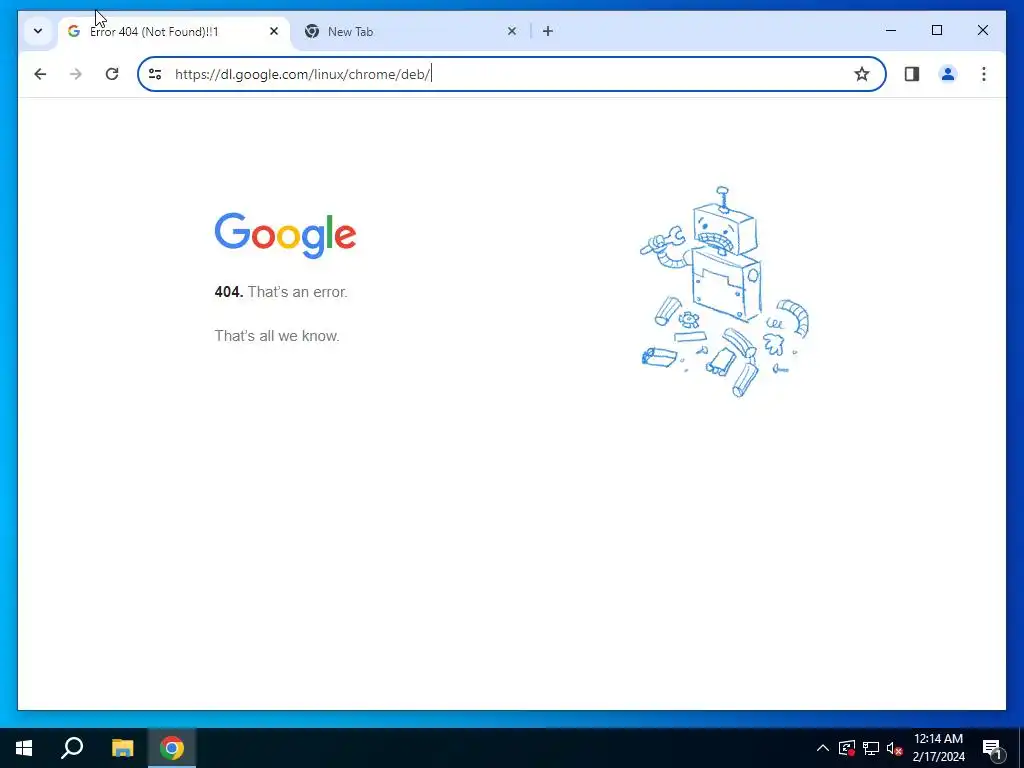Screen dimensions: 1024x768
Task: Open File Explorer from taskbar
Action: coord(122,748)
